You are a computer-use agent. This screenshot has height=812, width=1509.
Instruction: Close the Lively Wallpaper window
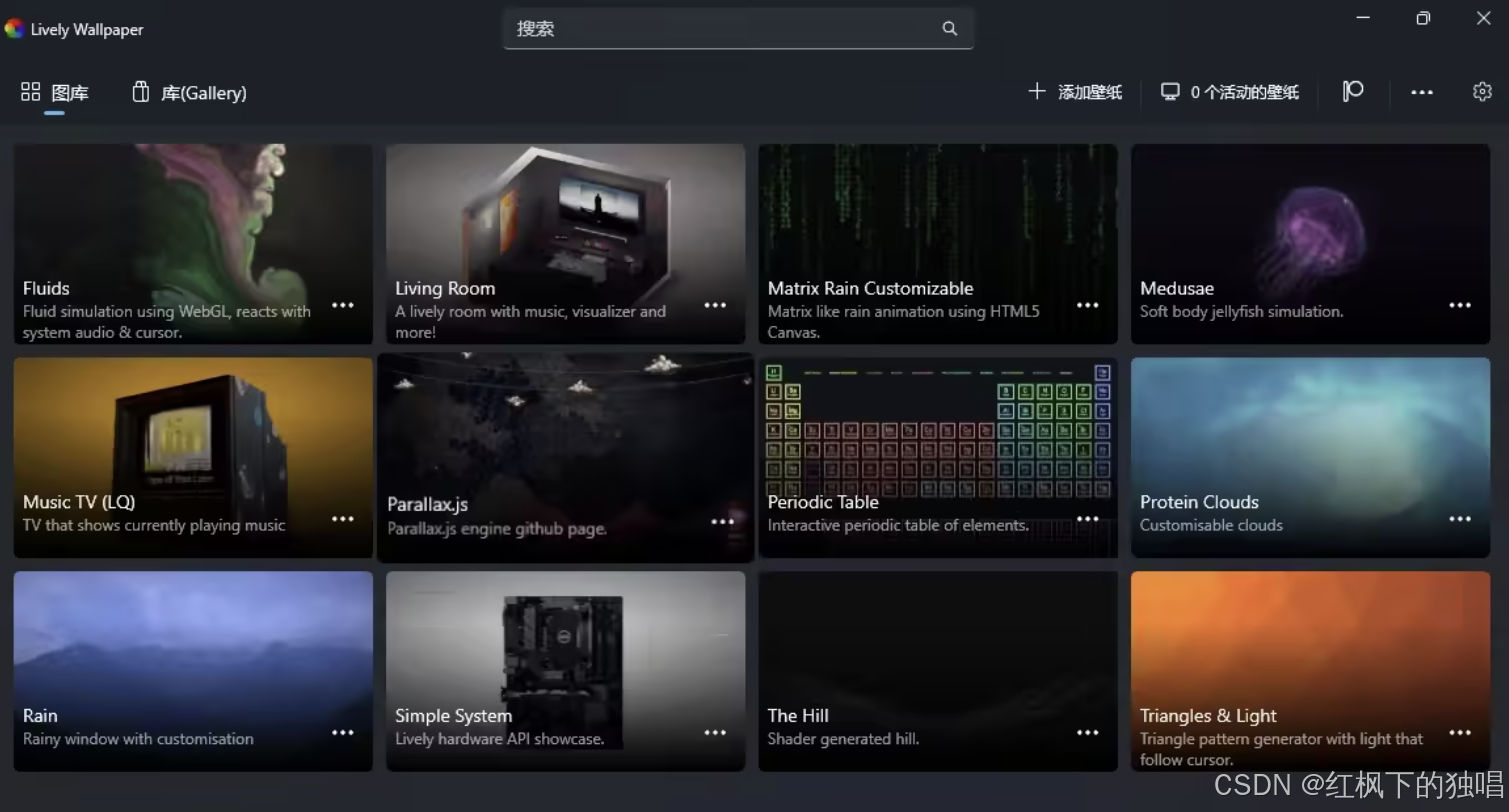tap(1483, 18)
